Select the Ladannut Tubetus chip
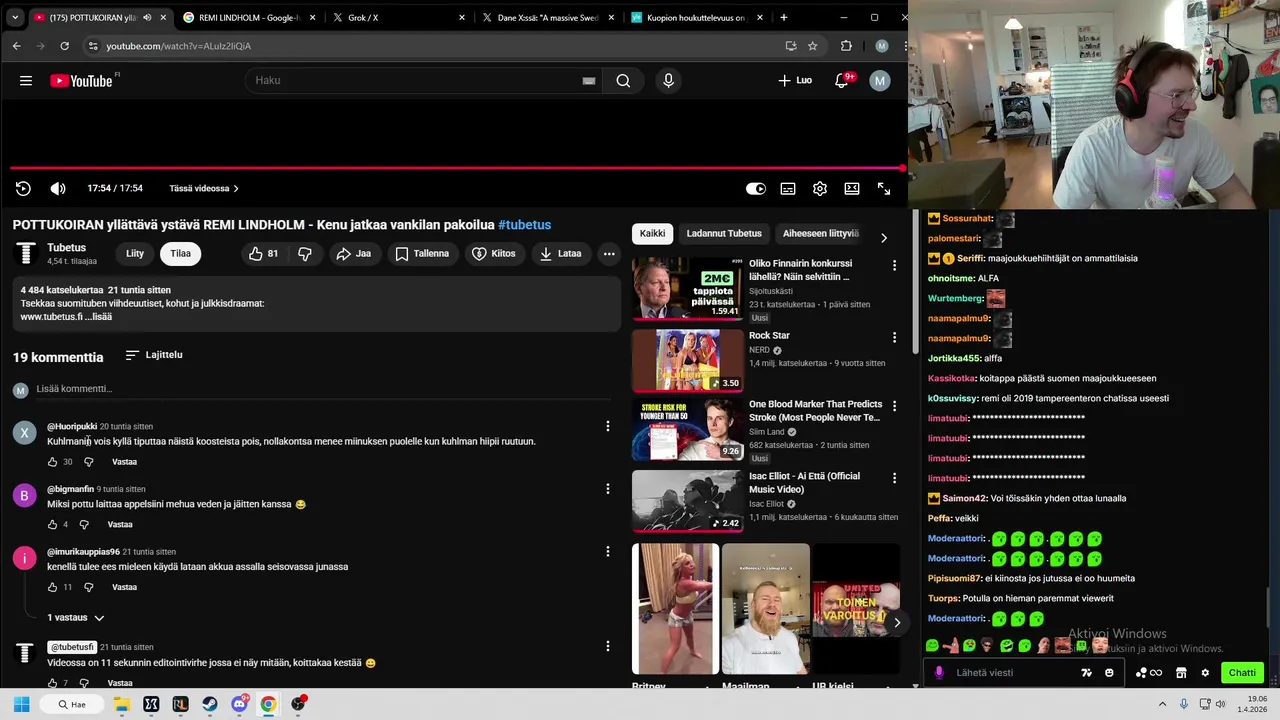 tap(724, 234)
